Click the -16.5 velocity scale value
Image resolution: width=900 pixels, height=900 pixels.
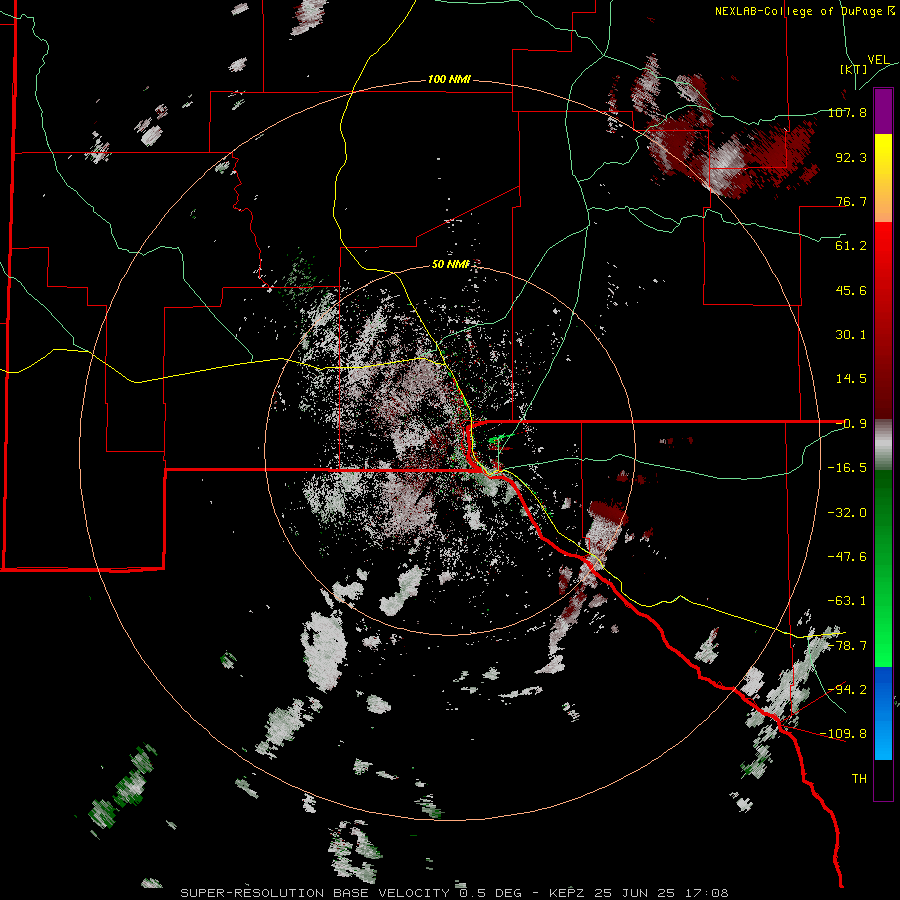[847, 468]
